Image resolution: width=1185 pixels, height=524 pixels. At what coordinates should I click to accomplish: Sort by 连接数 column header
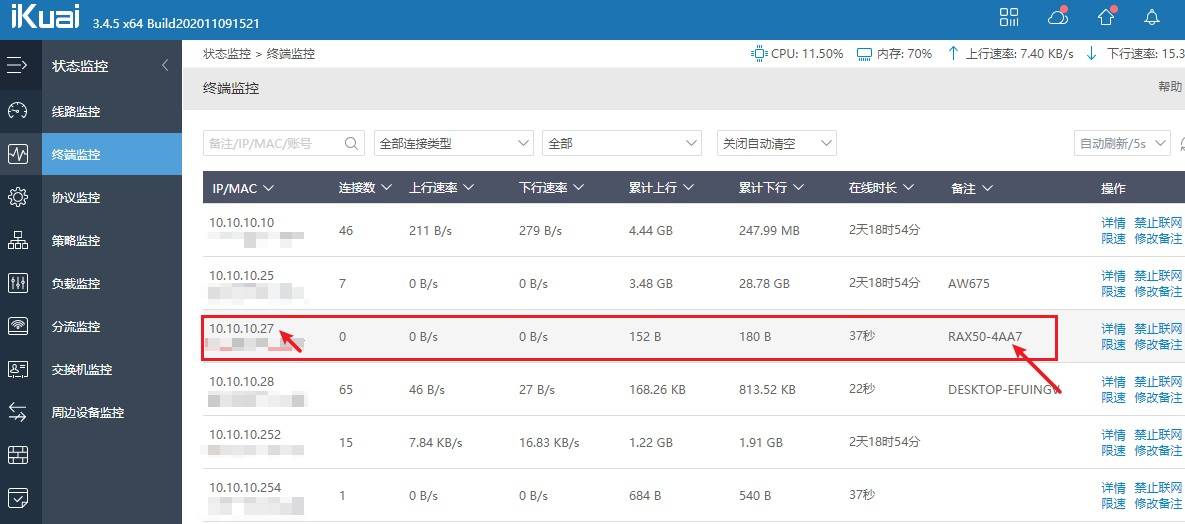(x=365, y=188)
